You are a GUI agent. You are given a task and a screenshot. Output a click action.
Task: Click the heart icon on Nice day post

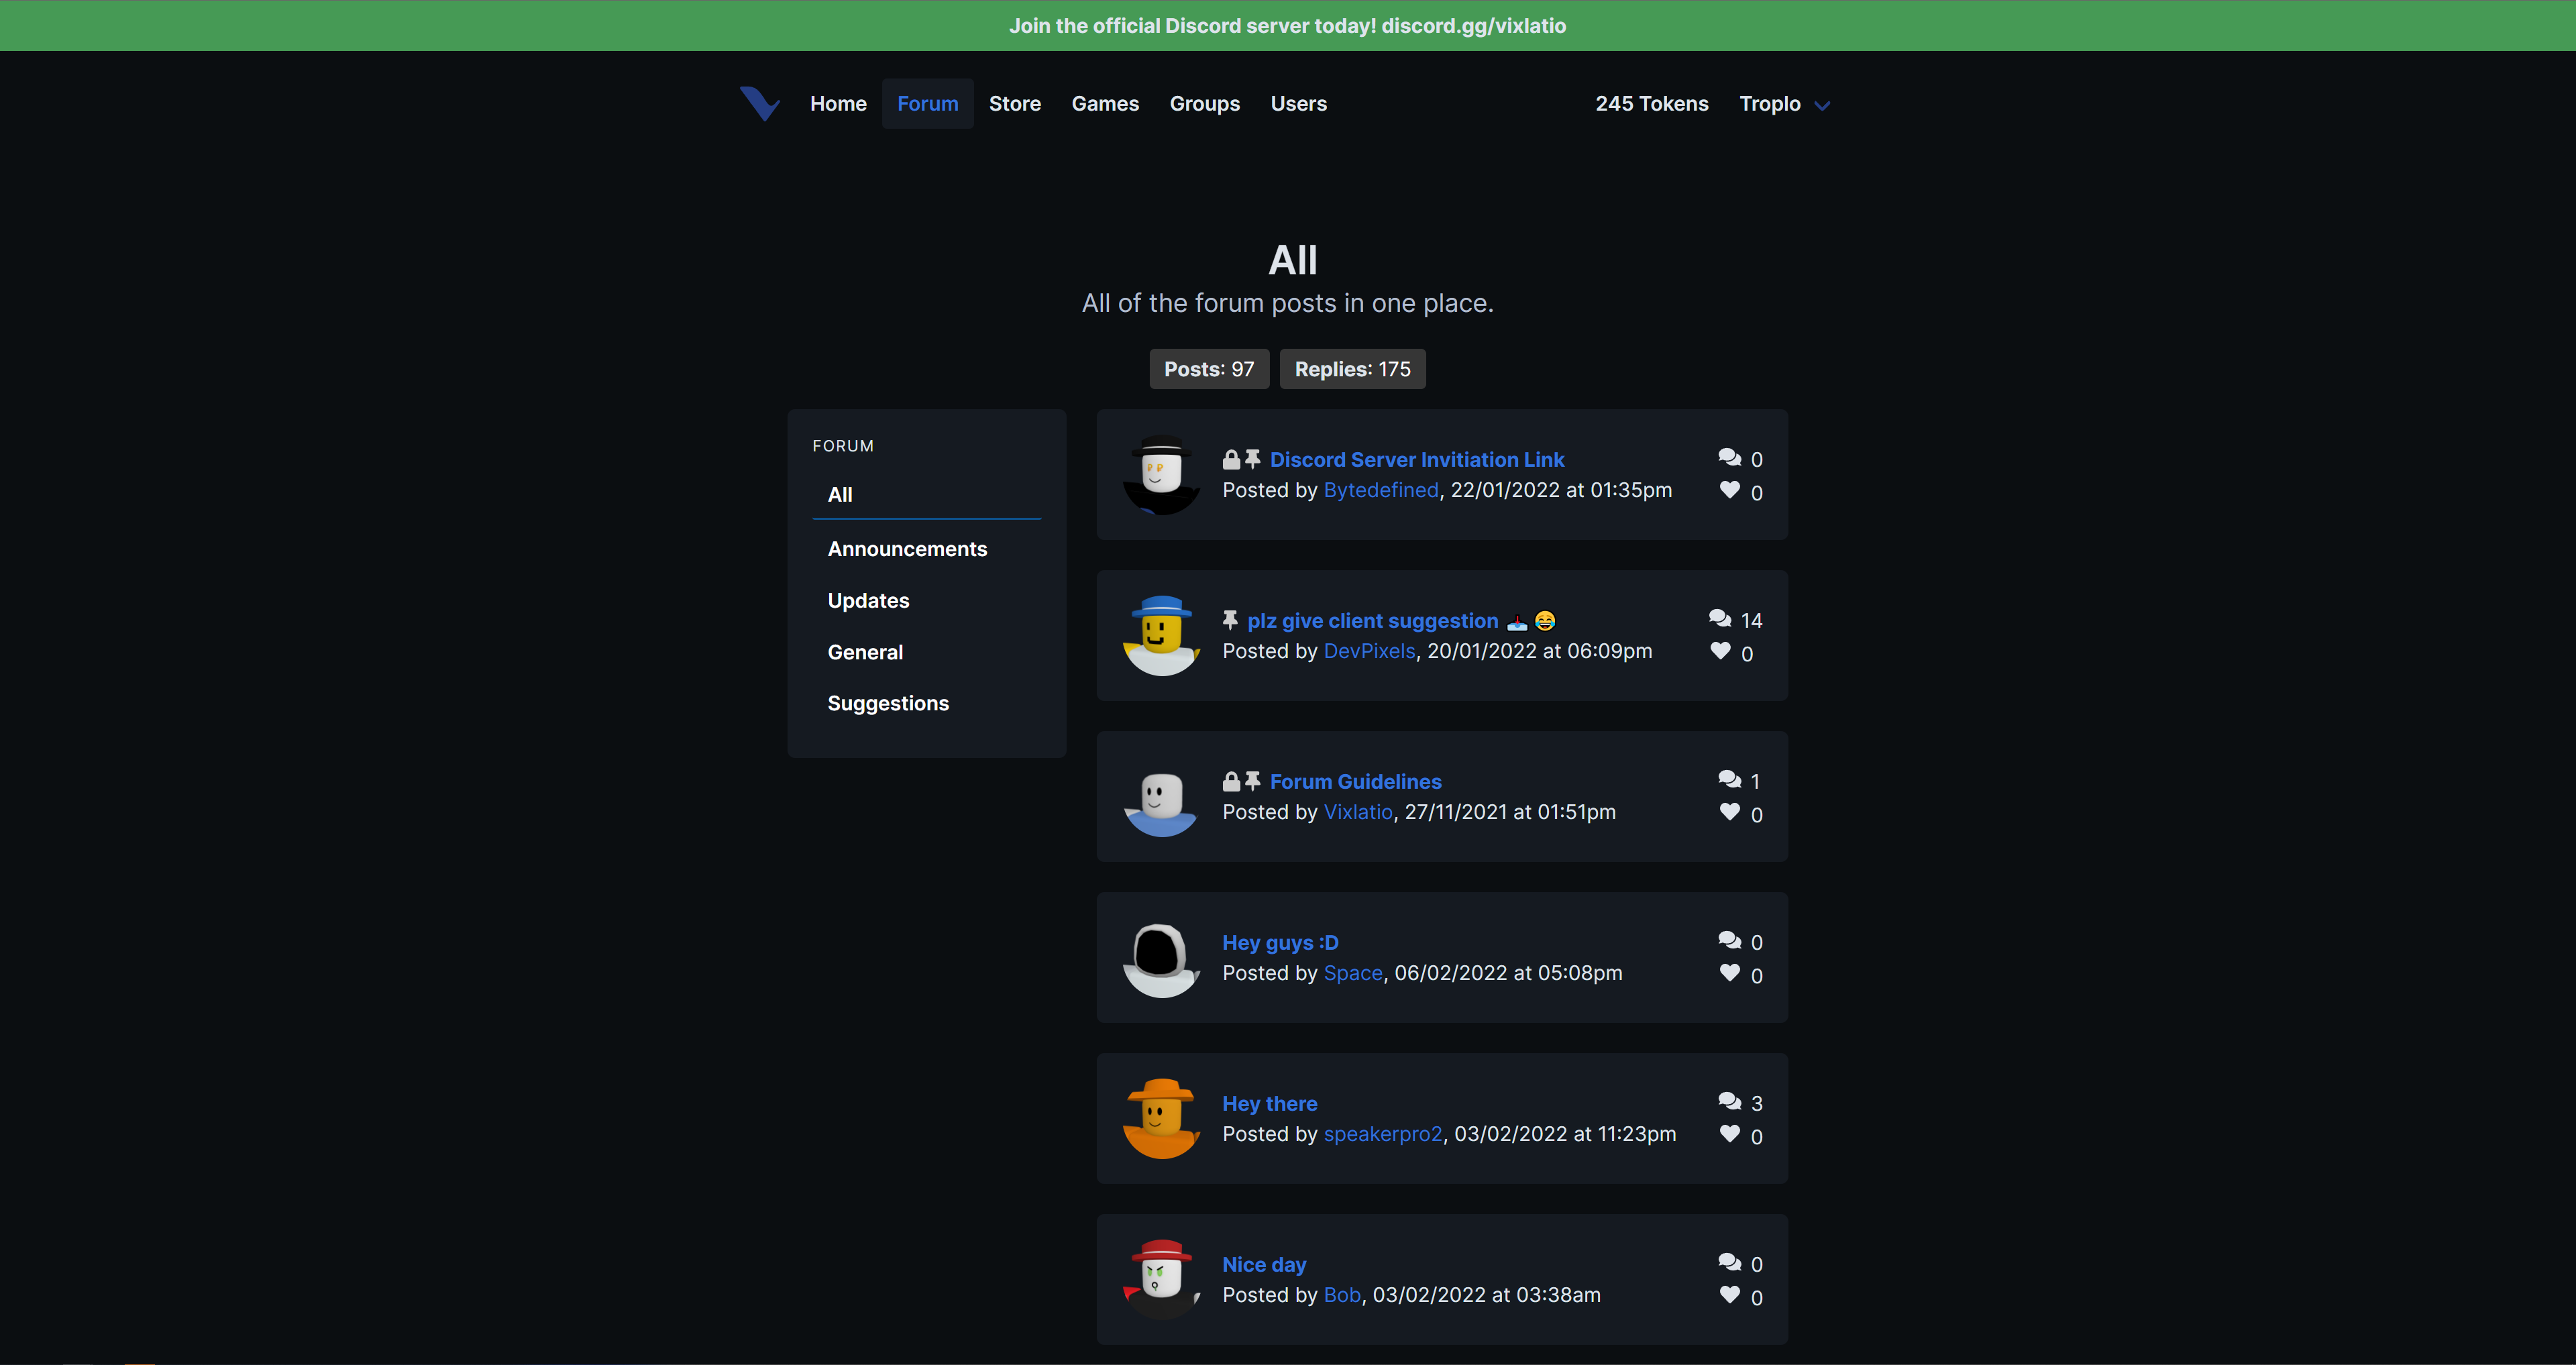coord(1729,1295)
